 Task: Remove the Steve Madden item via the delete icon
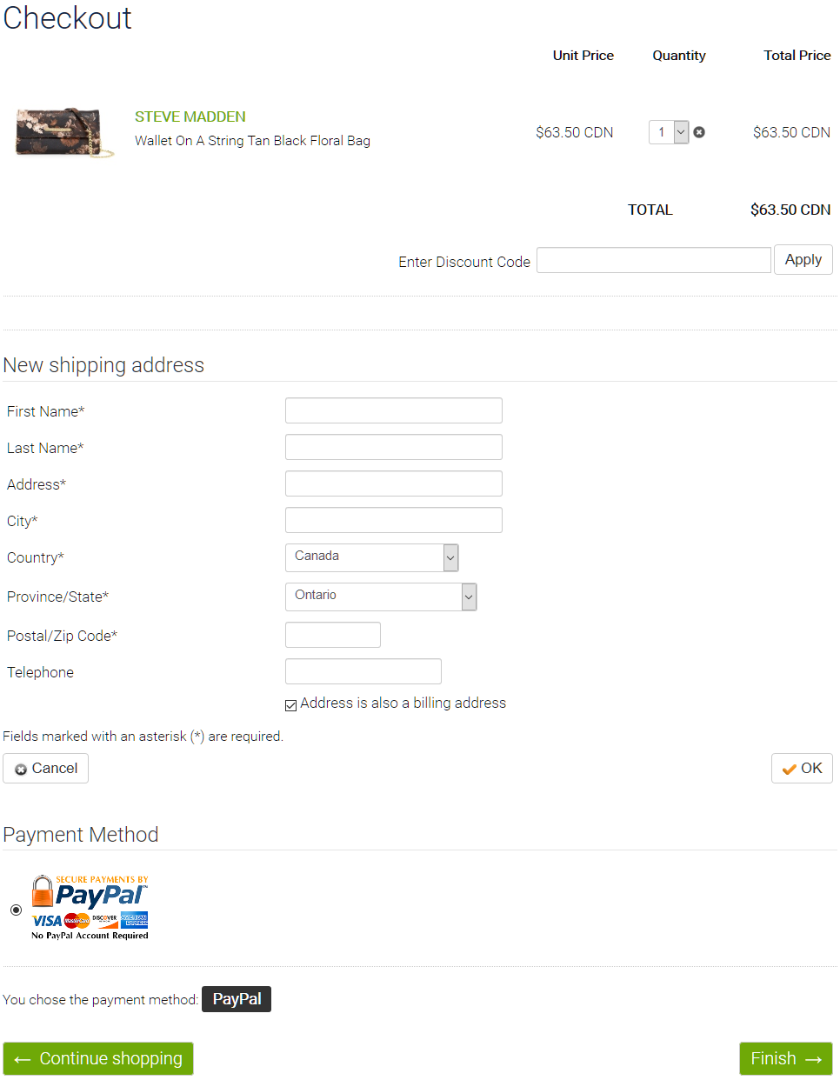pyautogui.click(x=699, y=132)
